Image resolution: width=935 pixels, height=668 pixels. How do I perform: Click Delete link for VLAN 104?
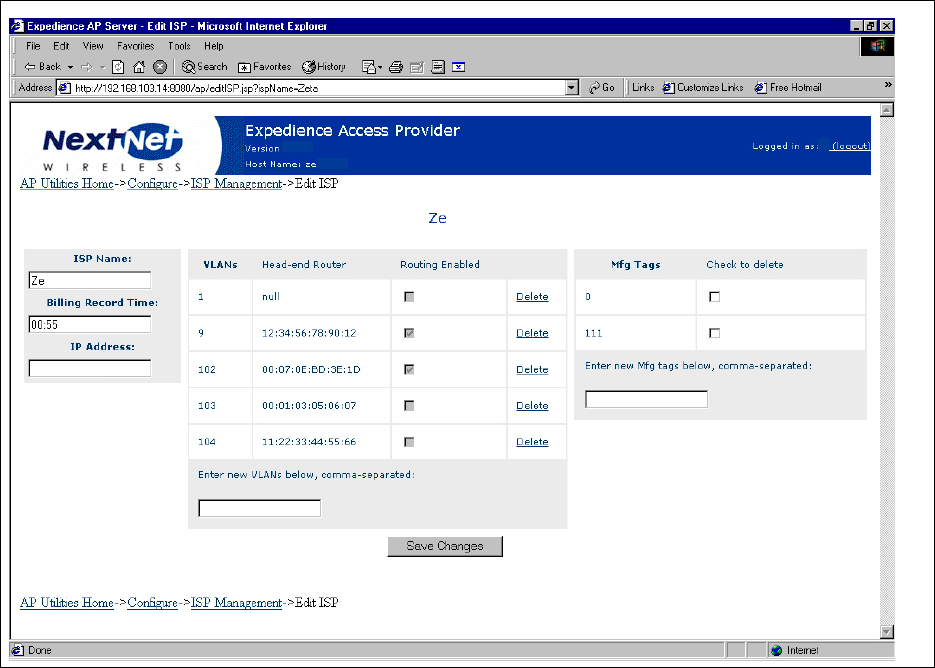point(532,442)
